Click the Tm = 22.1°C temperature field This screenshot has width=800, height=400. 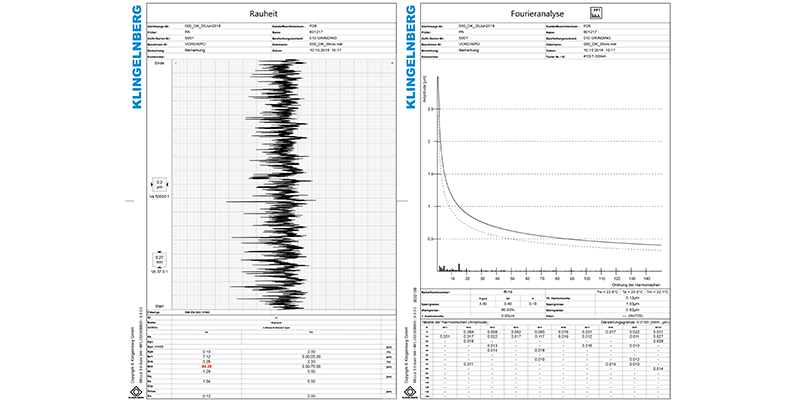(657, 292)
